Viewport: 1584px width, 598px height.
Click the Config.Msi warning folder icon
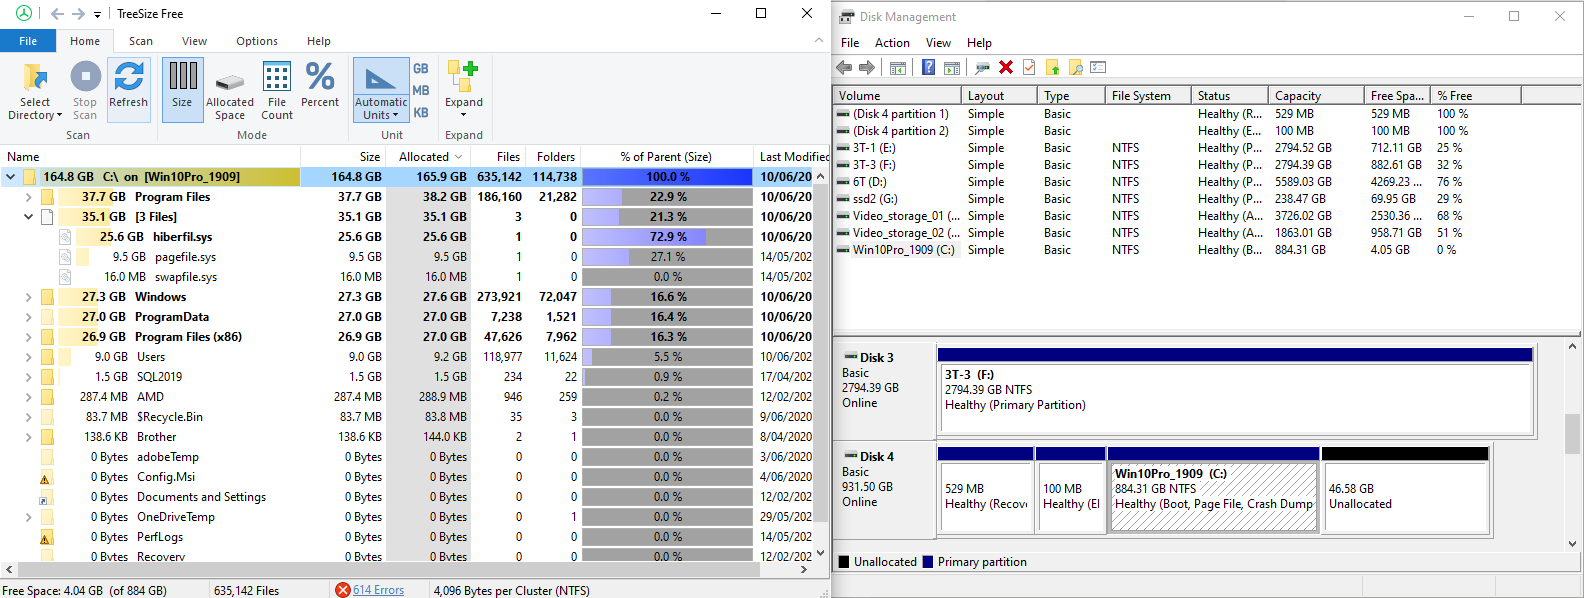click(x=45, y=477)
